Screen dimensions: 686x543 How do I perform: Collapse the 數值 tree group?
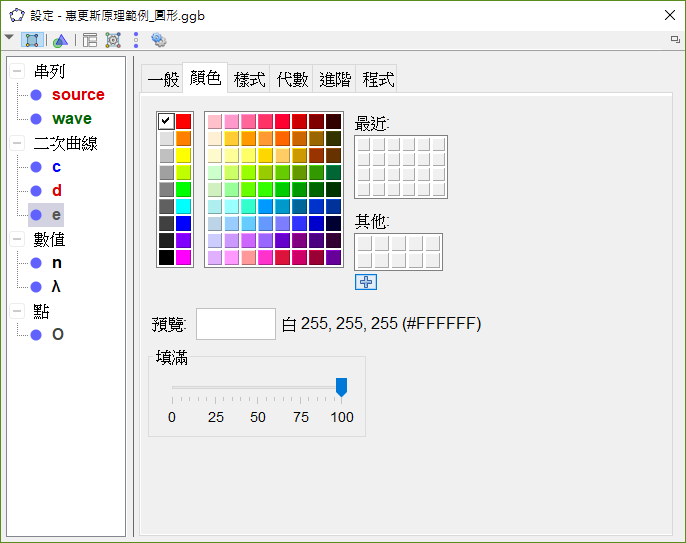(17, 239)
